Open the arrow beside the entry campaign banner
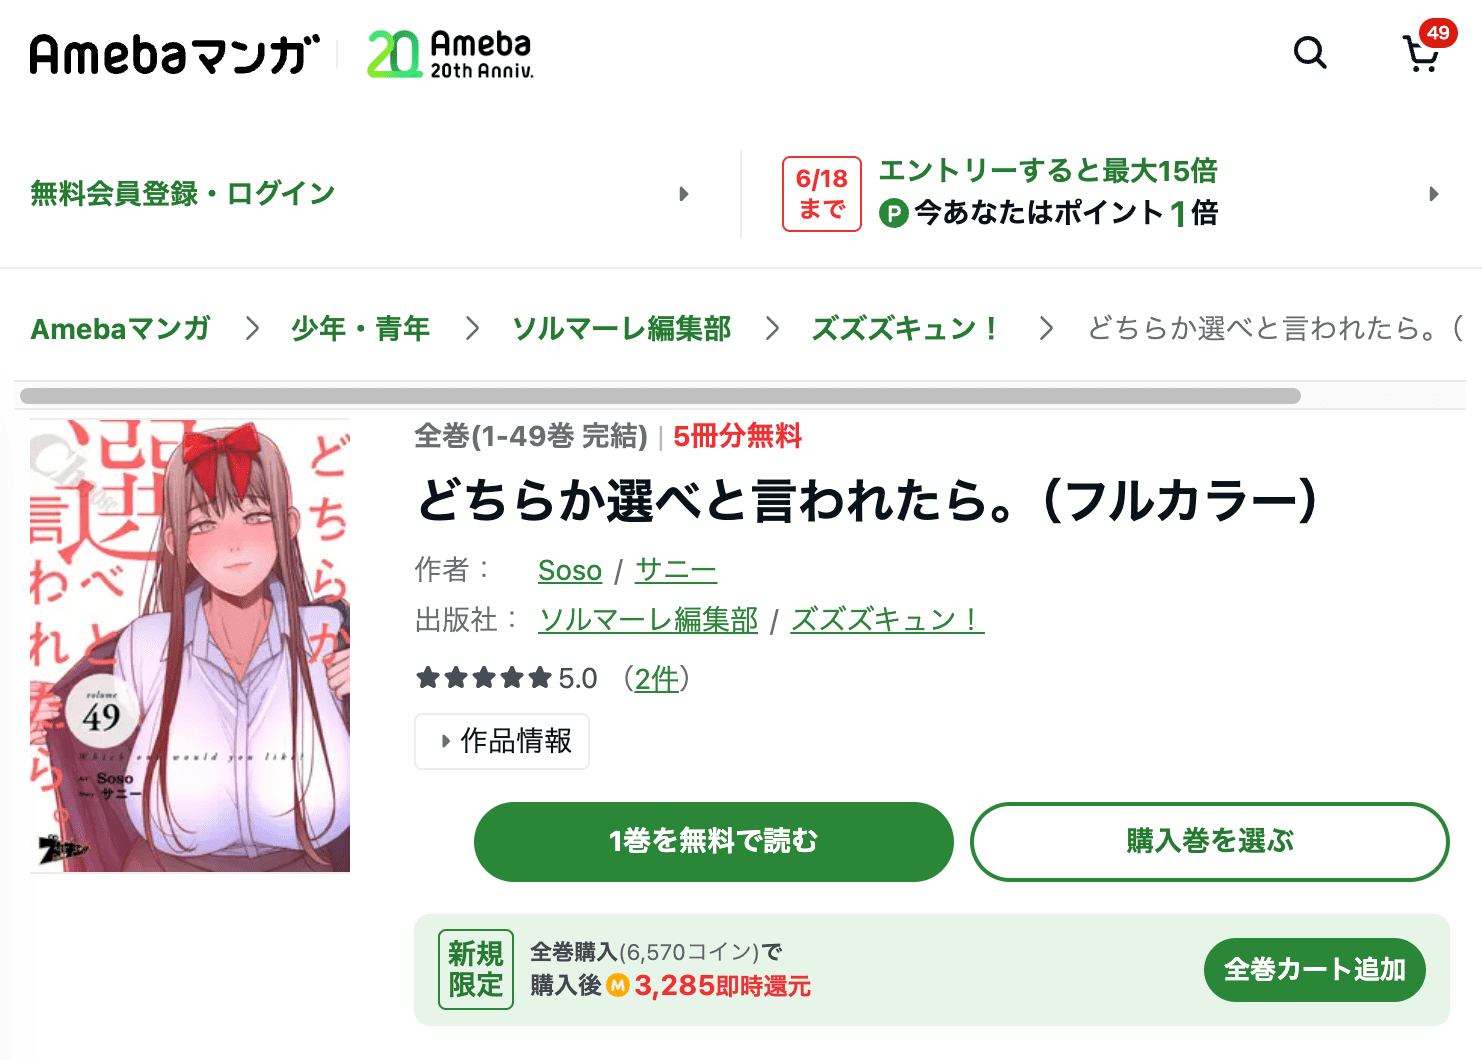The width and height of the screenshot is (1482, 1060). click(x=1434, y=194)
